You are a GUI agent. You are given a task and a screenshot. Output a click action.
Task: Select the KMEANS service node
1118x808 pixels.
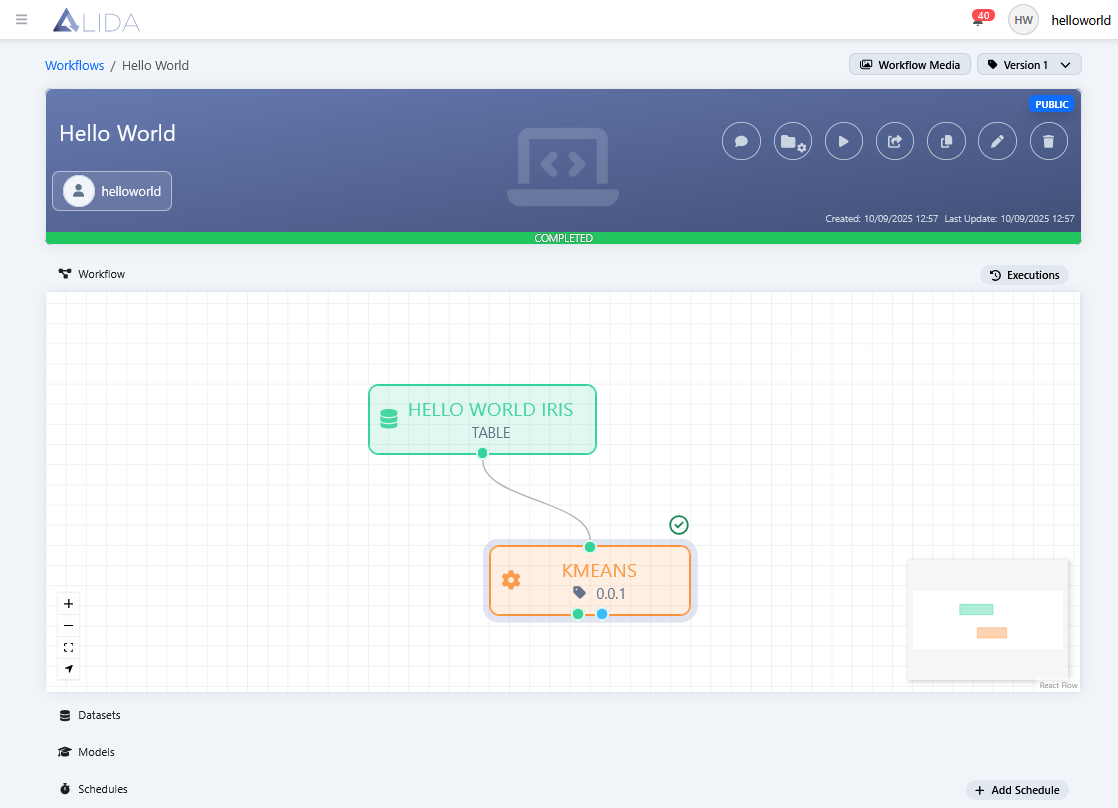click(590, 581)
